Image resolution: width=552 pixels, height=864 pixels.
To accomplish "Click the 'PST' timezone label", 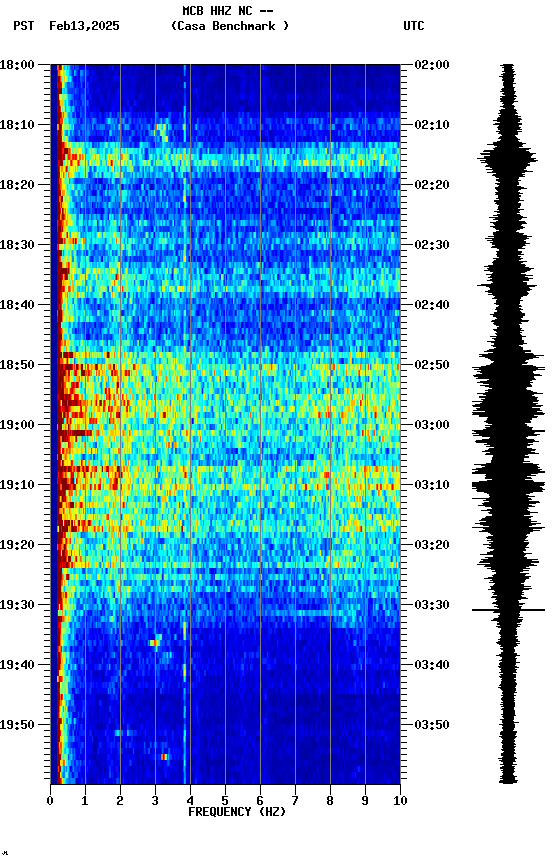I will tap(24, 26).
